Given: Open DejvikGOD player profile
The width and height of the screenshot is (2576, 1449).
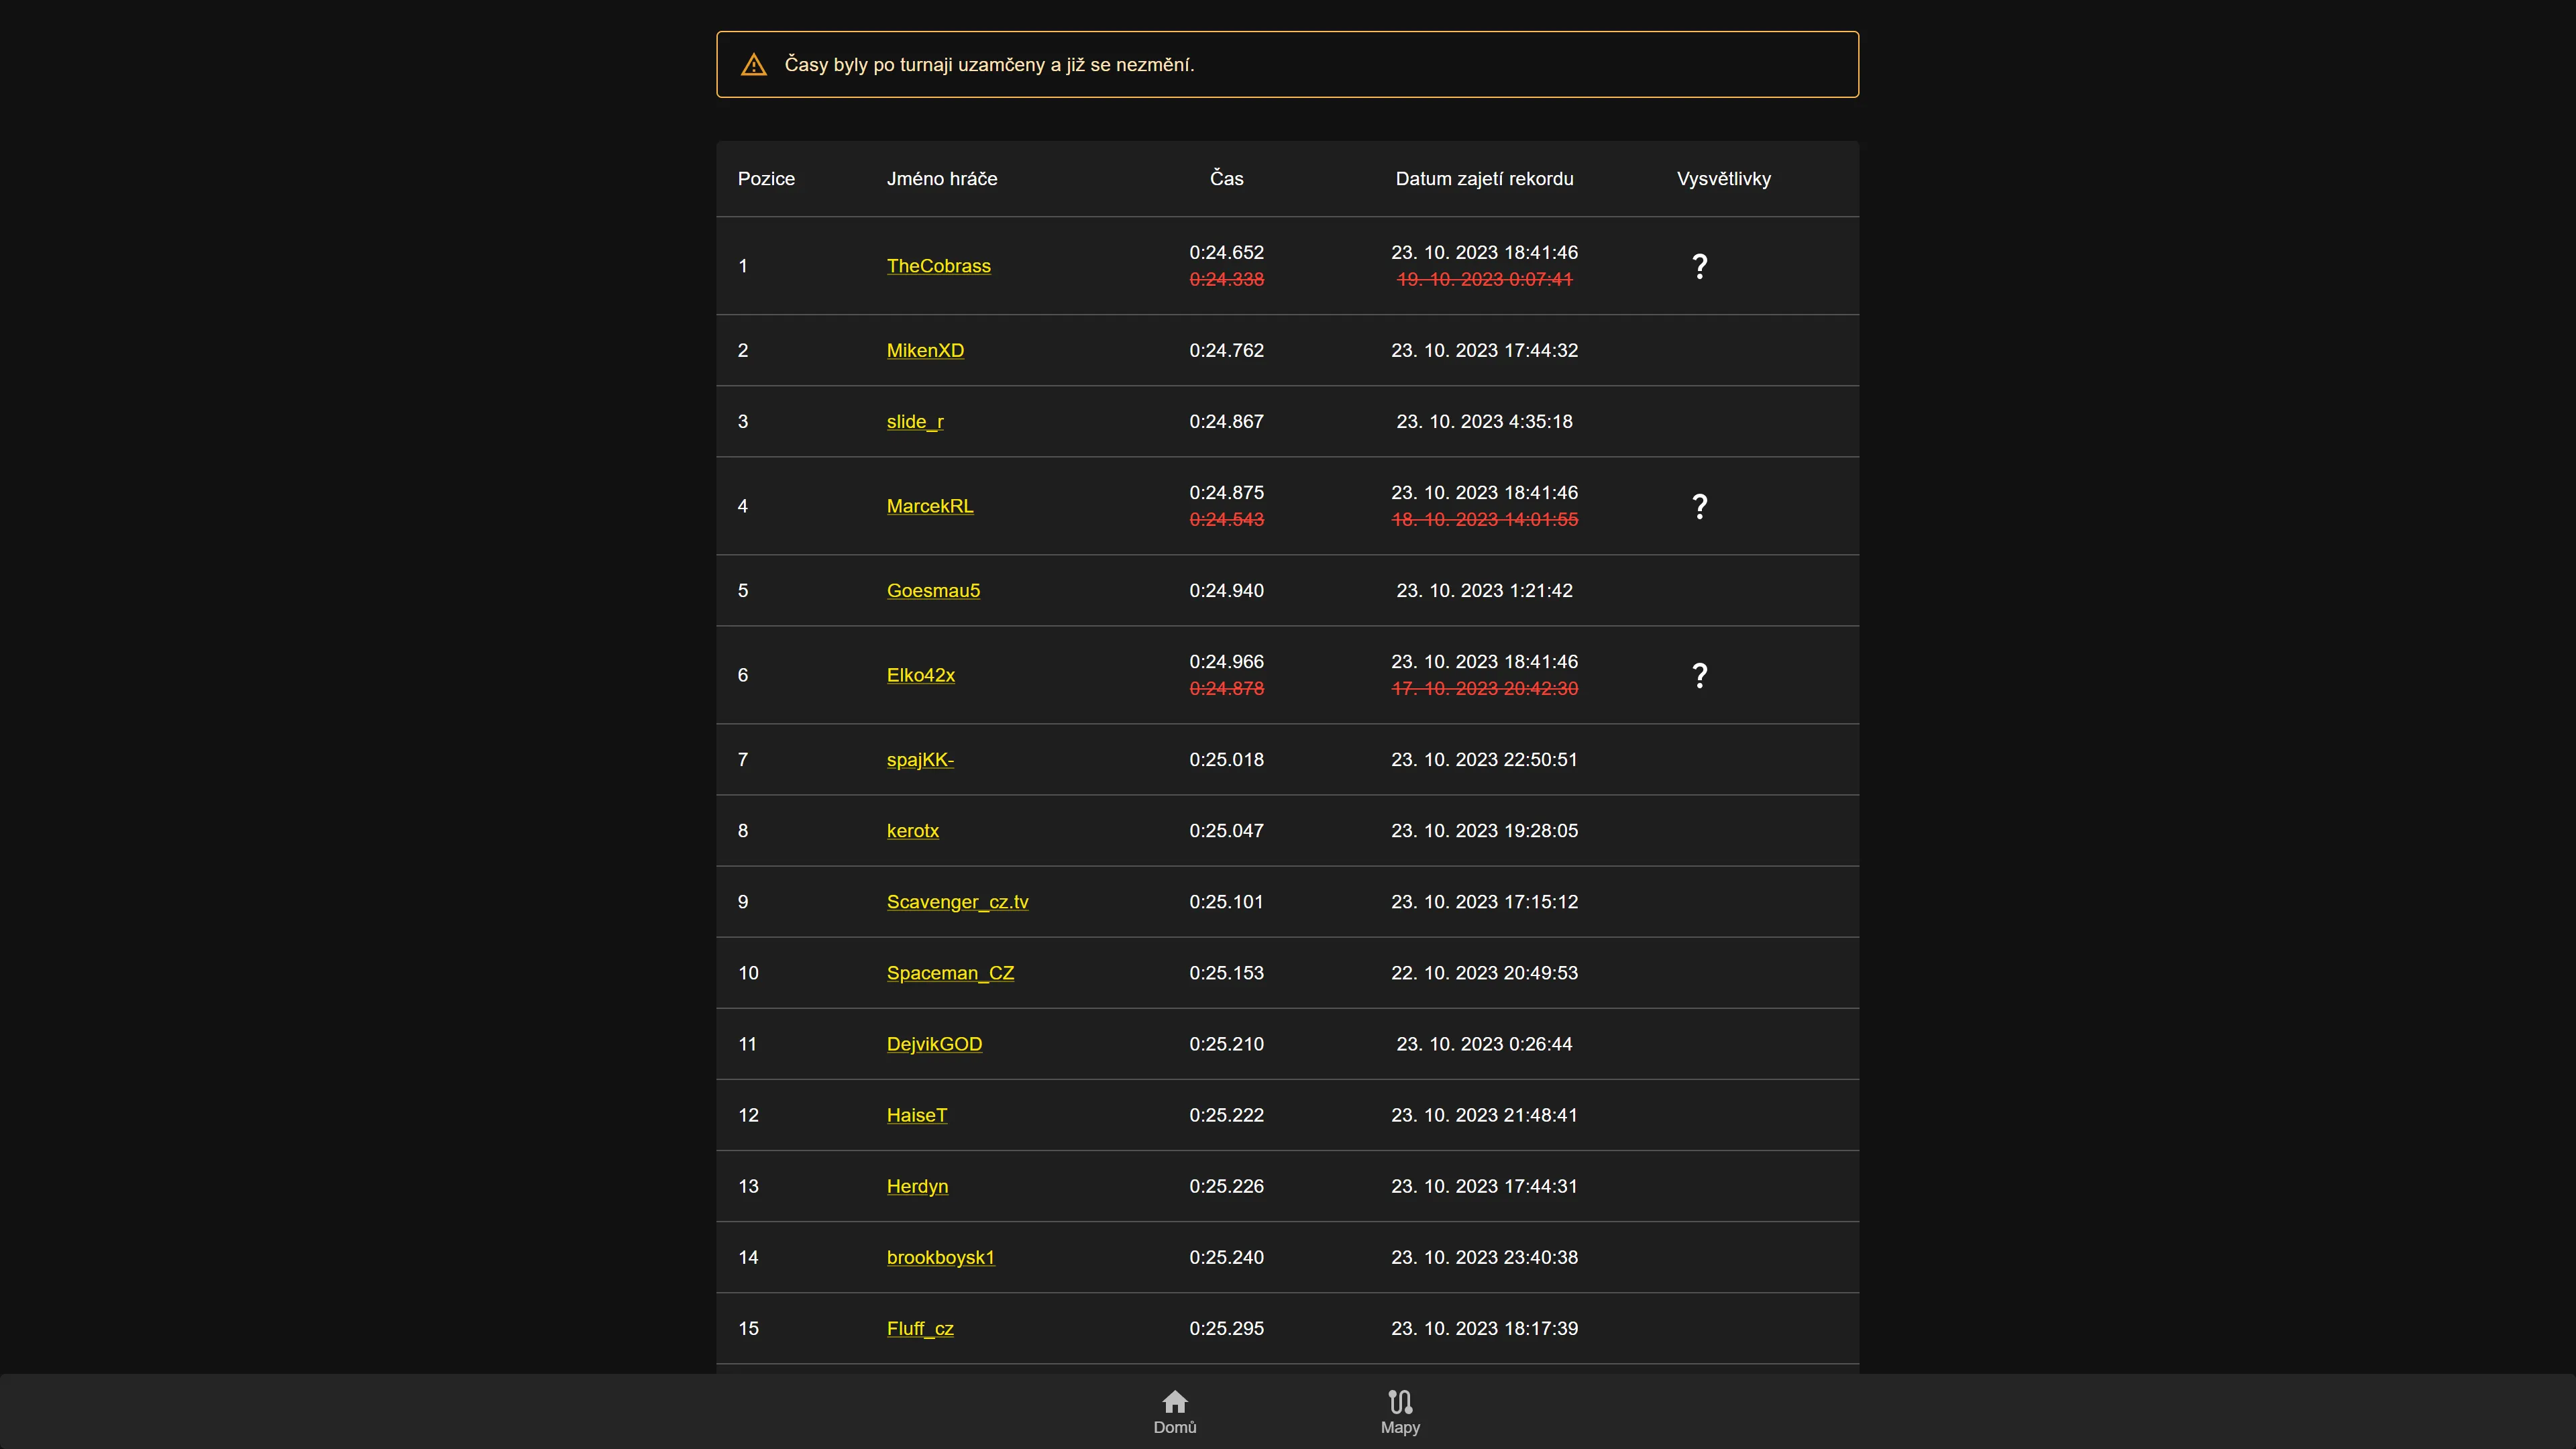Looking at the screenshot, I should pos(934,1043).
